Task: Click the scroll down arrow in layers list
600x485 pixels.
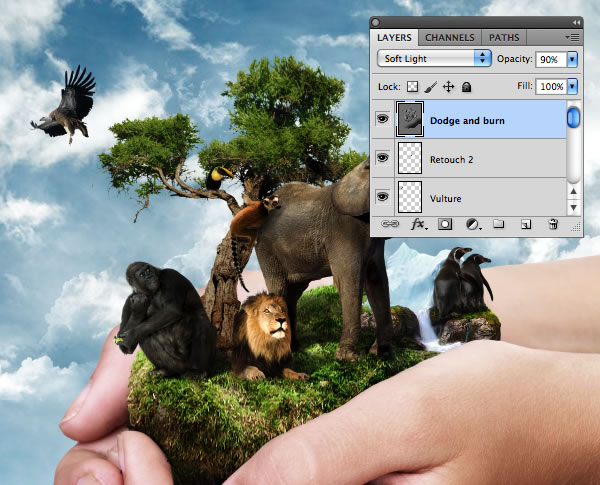Action: pyautogui.click(x=573, y=207)
